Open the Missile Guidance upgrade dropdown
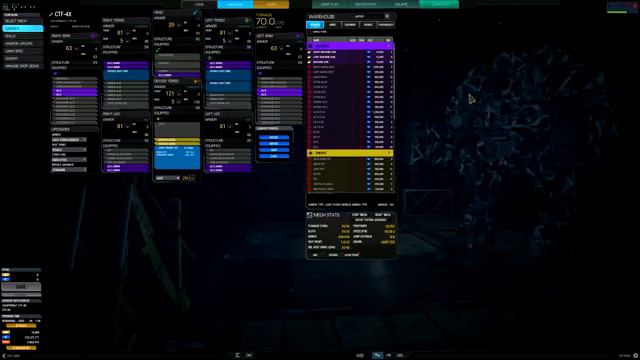This screenshot has height=360, width=640. [x=69, y=169]
